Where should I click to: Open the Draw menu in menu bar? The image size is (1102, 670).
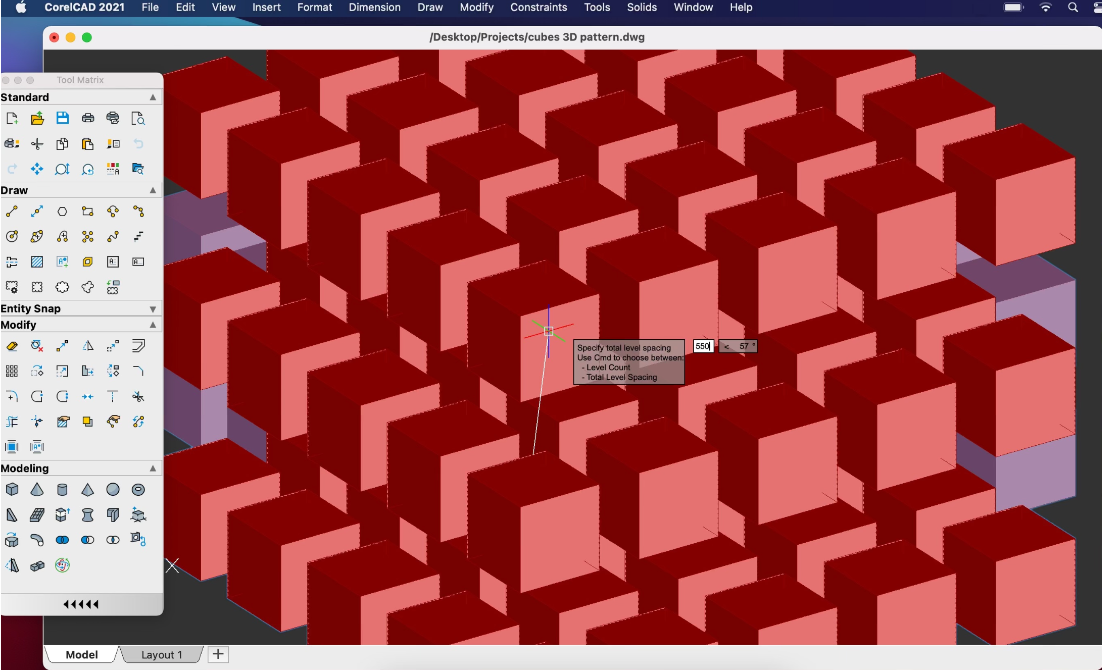[x=430, y=7]
